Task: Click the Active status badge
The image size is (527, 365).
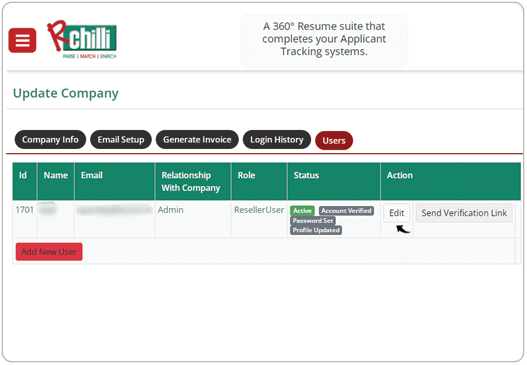Action: click(x=302, y=211)
